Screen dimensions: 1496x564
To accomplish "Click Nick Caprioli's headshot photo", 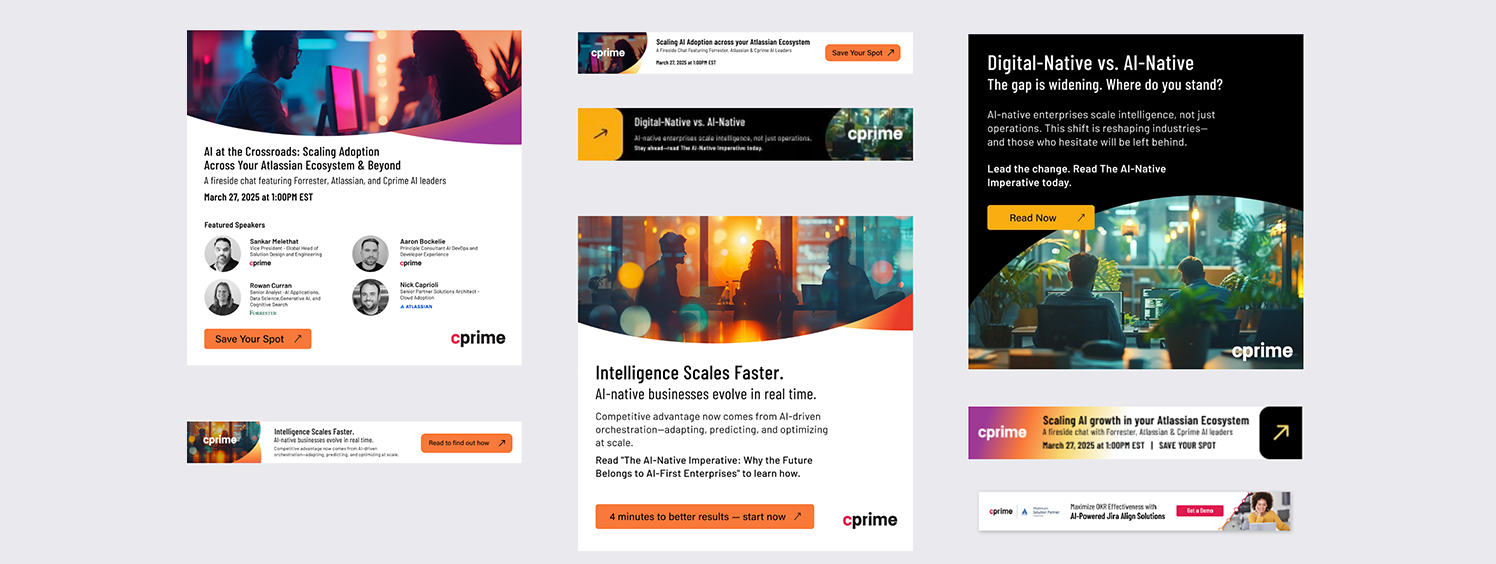I will tap(370, 298).
